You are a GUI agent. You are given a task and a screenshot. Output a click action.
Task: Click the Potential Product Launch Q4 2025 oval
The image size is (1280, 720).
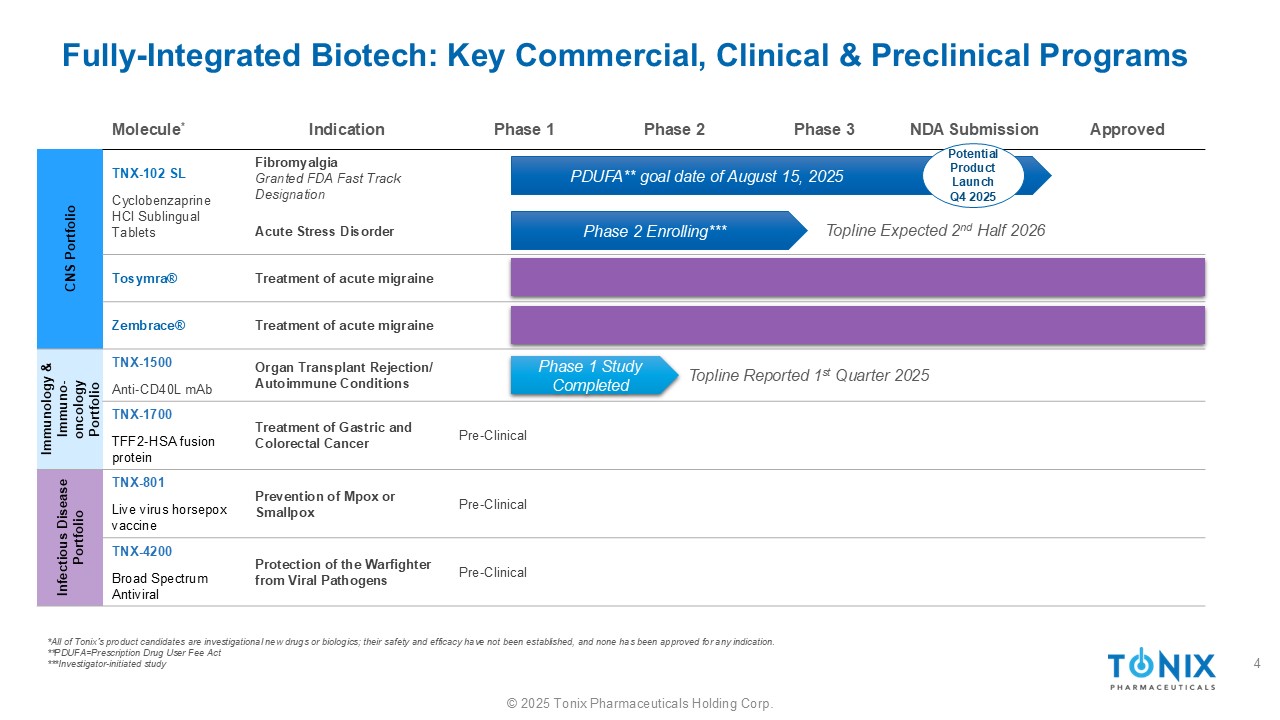973,176
